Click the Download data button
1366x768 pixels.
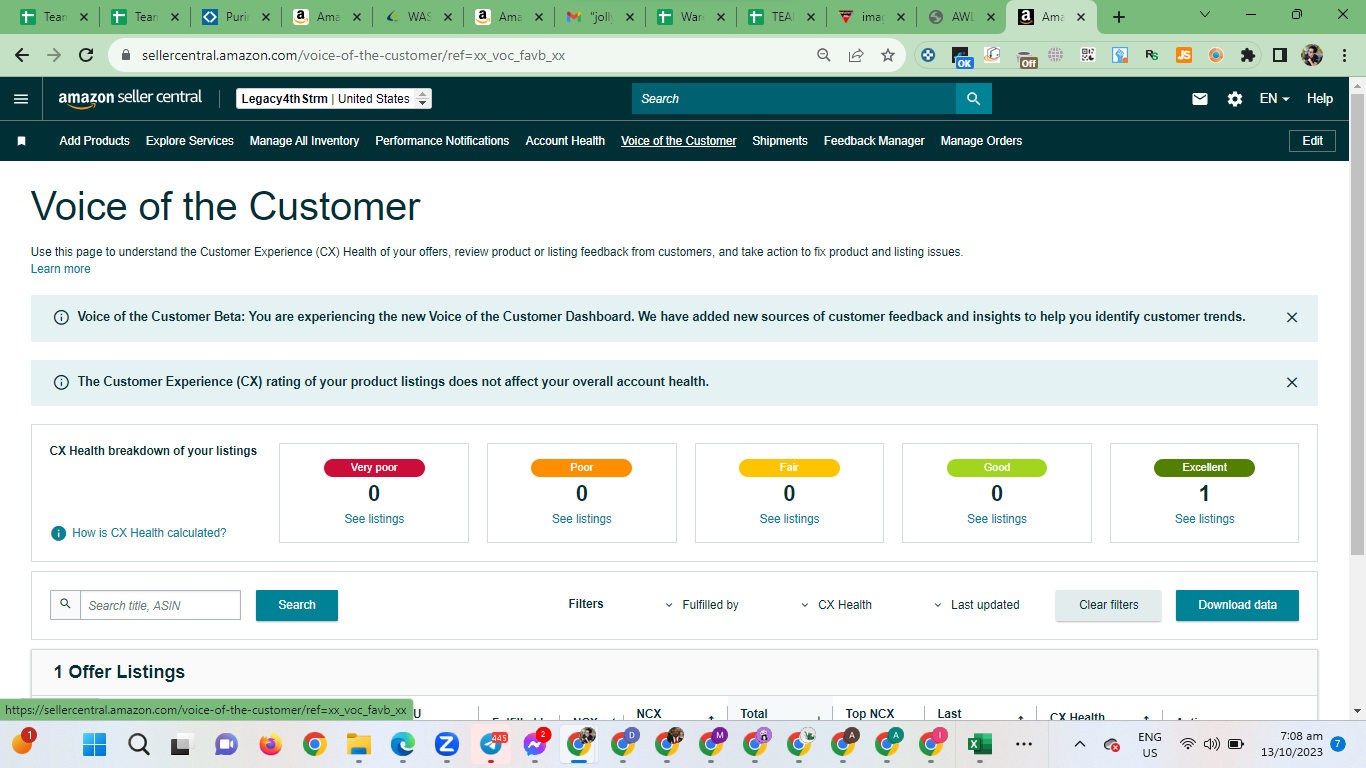[1237, 605]
